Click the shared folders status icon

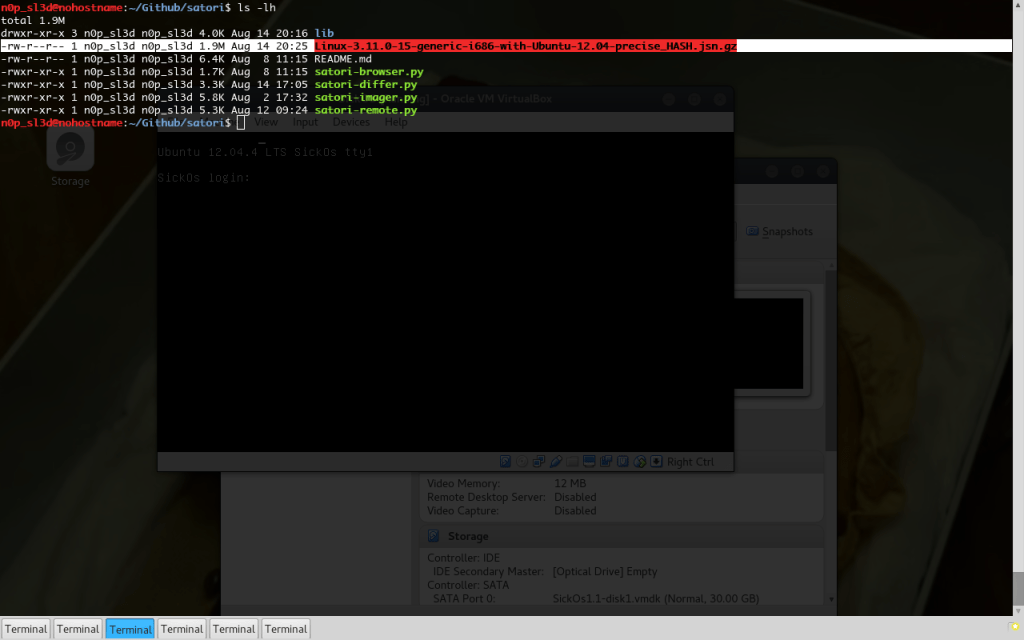[573, 461]
